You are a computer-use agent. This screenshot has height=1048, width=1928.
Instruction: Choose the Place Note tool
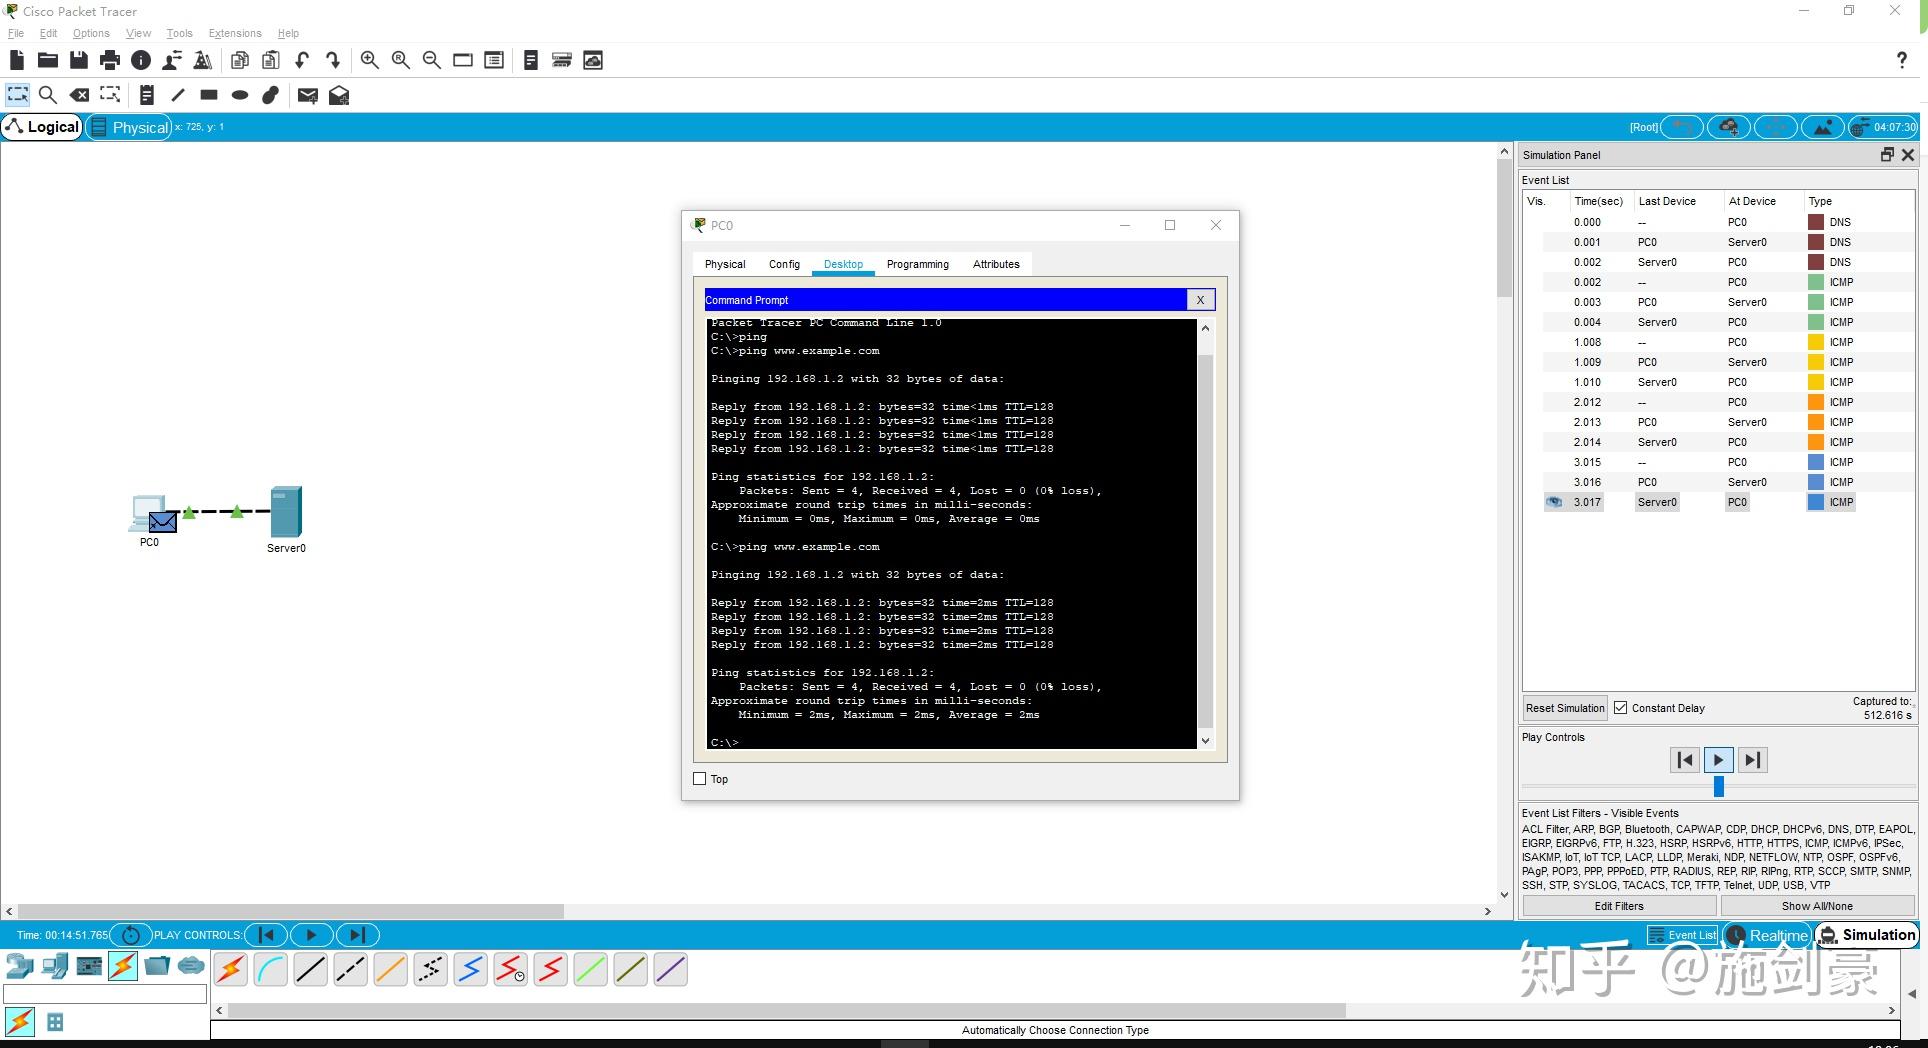click(147, 95)
